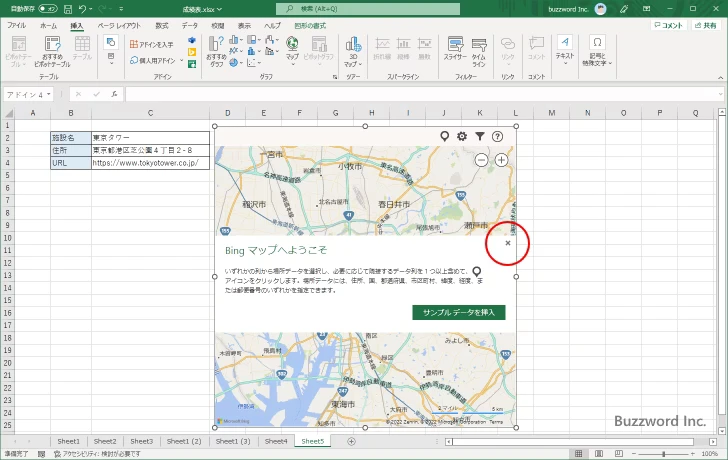Click the Insert Function fx icon
This screenshot has height=460, width=728.
(114, 94)
